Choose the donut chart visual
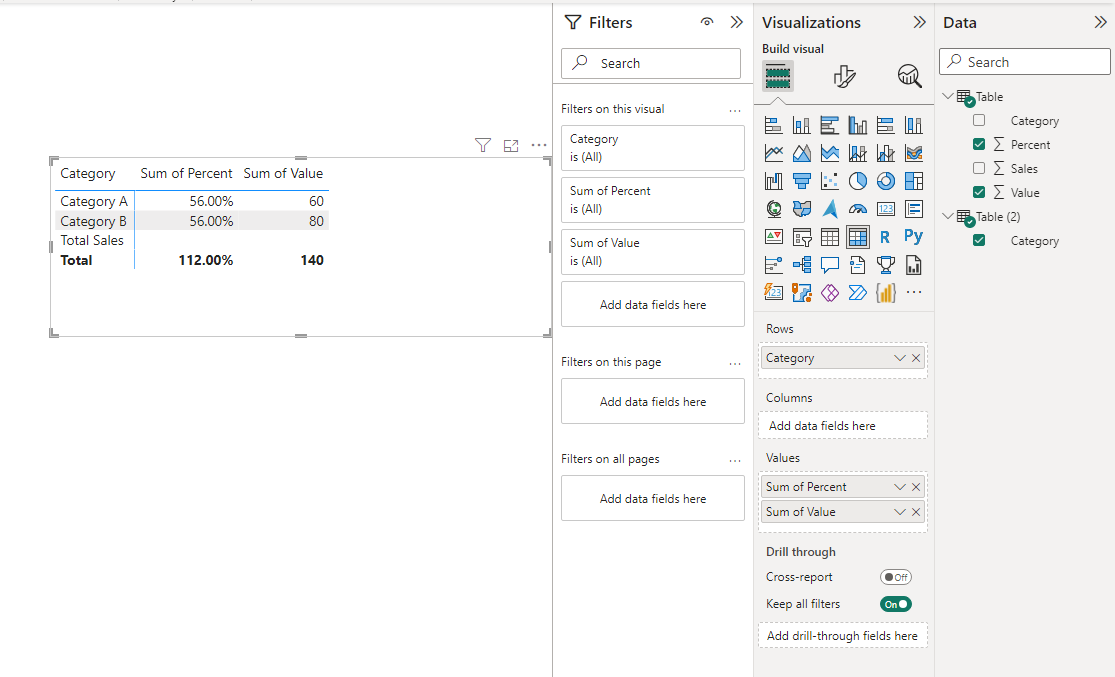The height and width of the screenshot is (677, 1115). pyautogui.click(x=885, y=181)
